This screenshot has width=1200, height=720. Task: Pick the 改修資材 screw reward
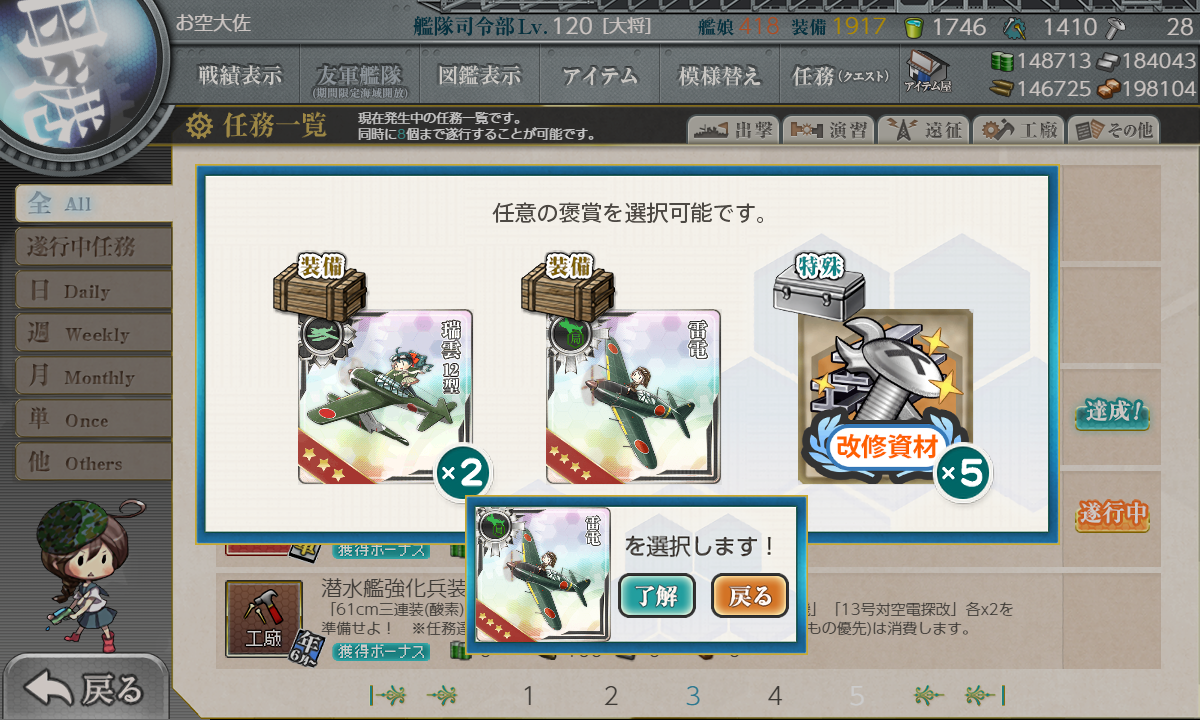click(x=885, y=397)
